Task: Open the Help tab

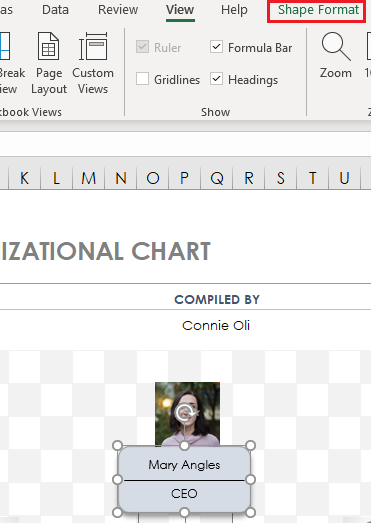Action: coord(234,10)
